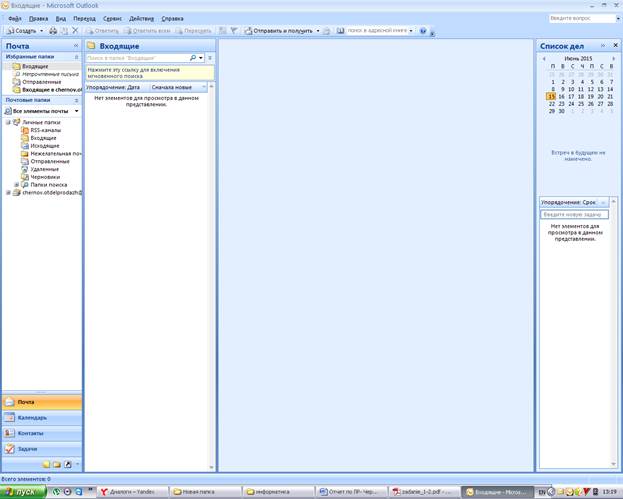Click the Создать new message button
The image size is (623, 499).
pyautogui.click(x=21, y=31)
